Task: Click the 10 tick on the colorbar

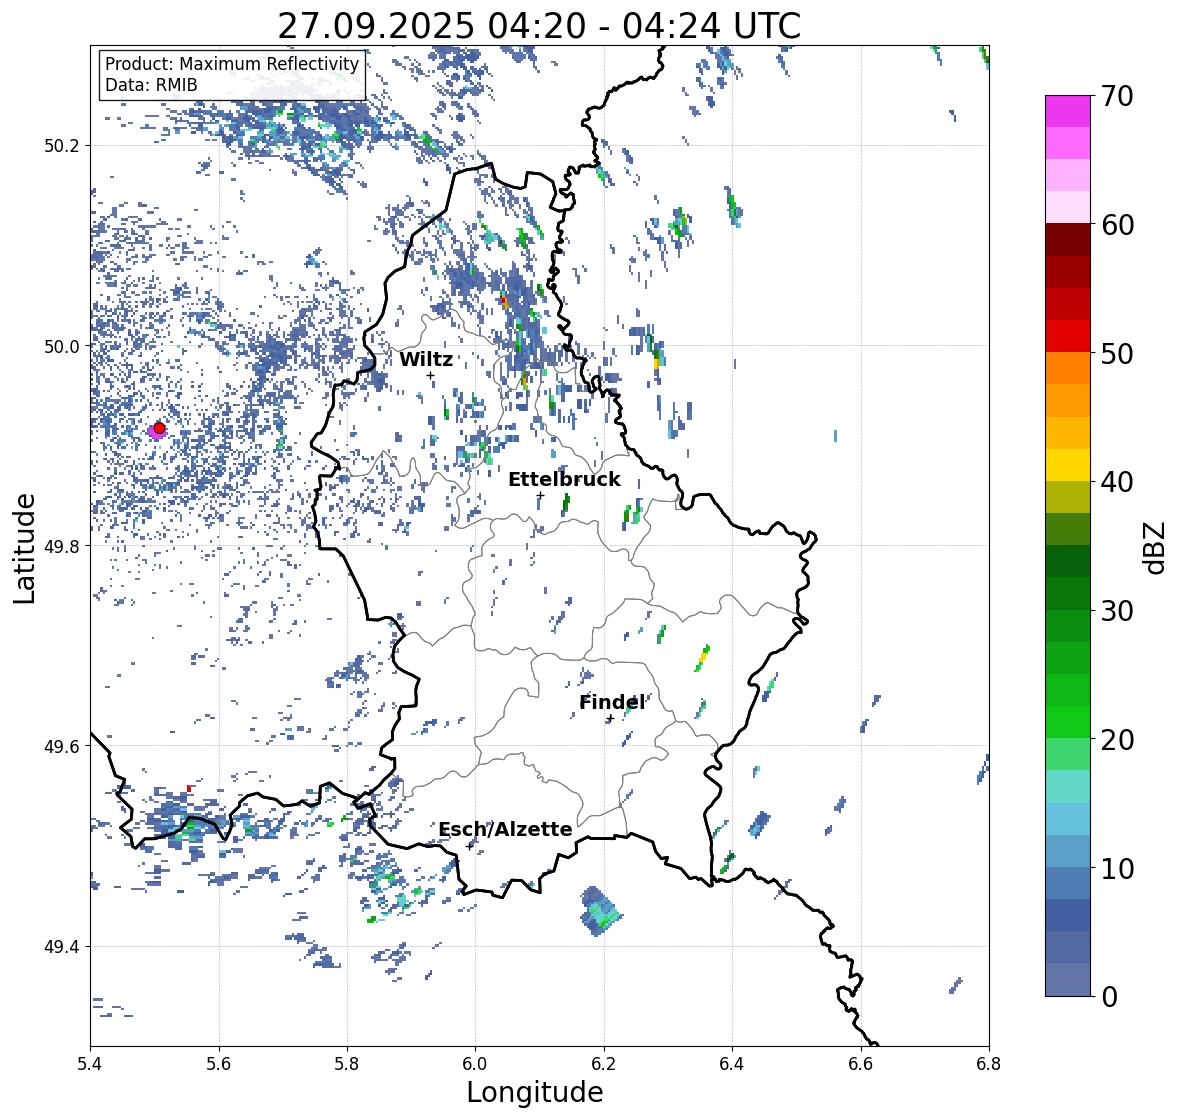Action: (1117, 869)
